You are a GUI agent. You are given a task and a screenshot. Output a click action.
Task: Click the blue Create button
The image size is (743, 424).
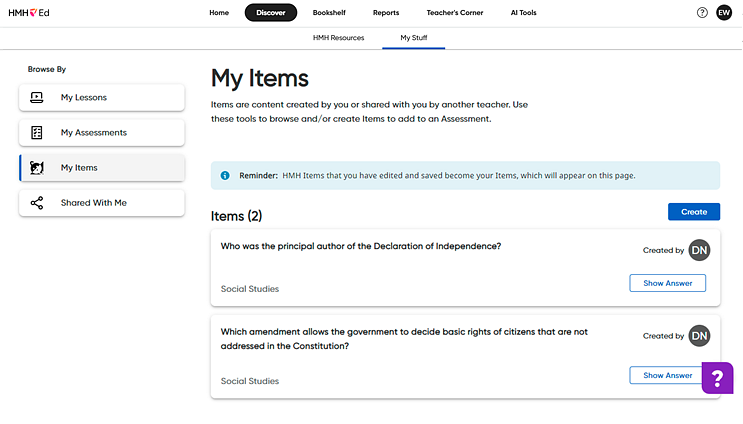point(694,212)
